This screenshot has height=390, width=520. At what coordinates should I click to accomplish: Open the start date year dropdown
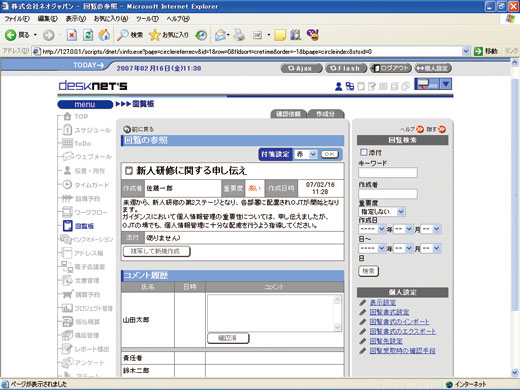point(372,229)
